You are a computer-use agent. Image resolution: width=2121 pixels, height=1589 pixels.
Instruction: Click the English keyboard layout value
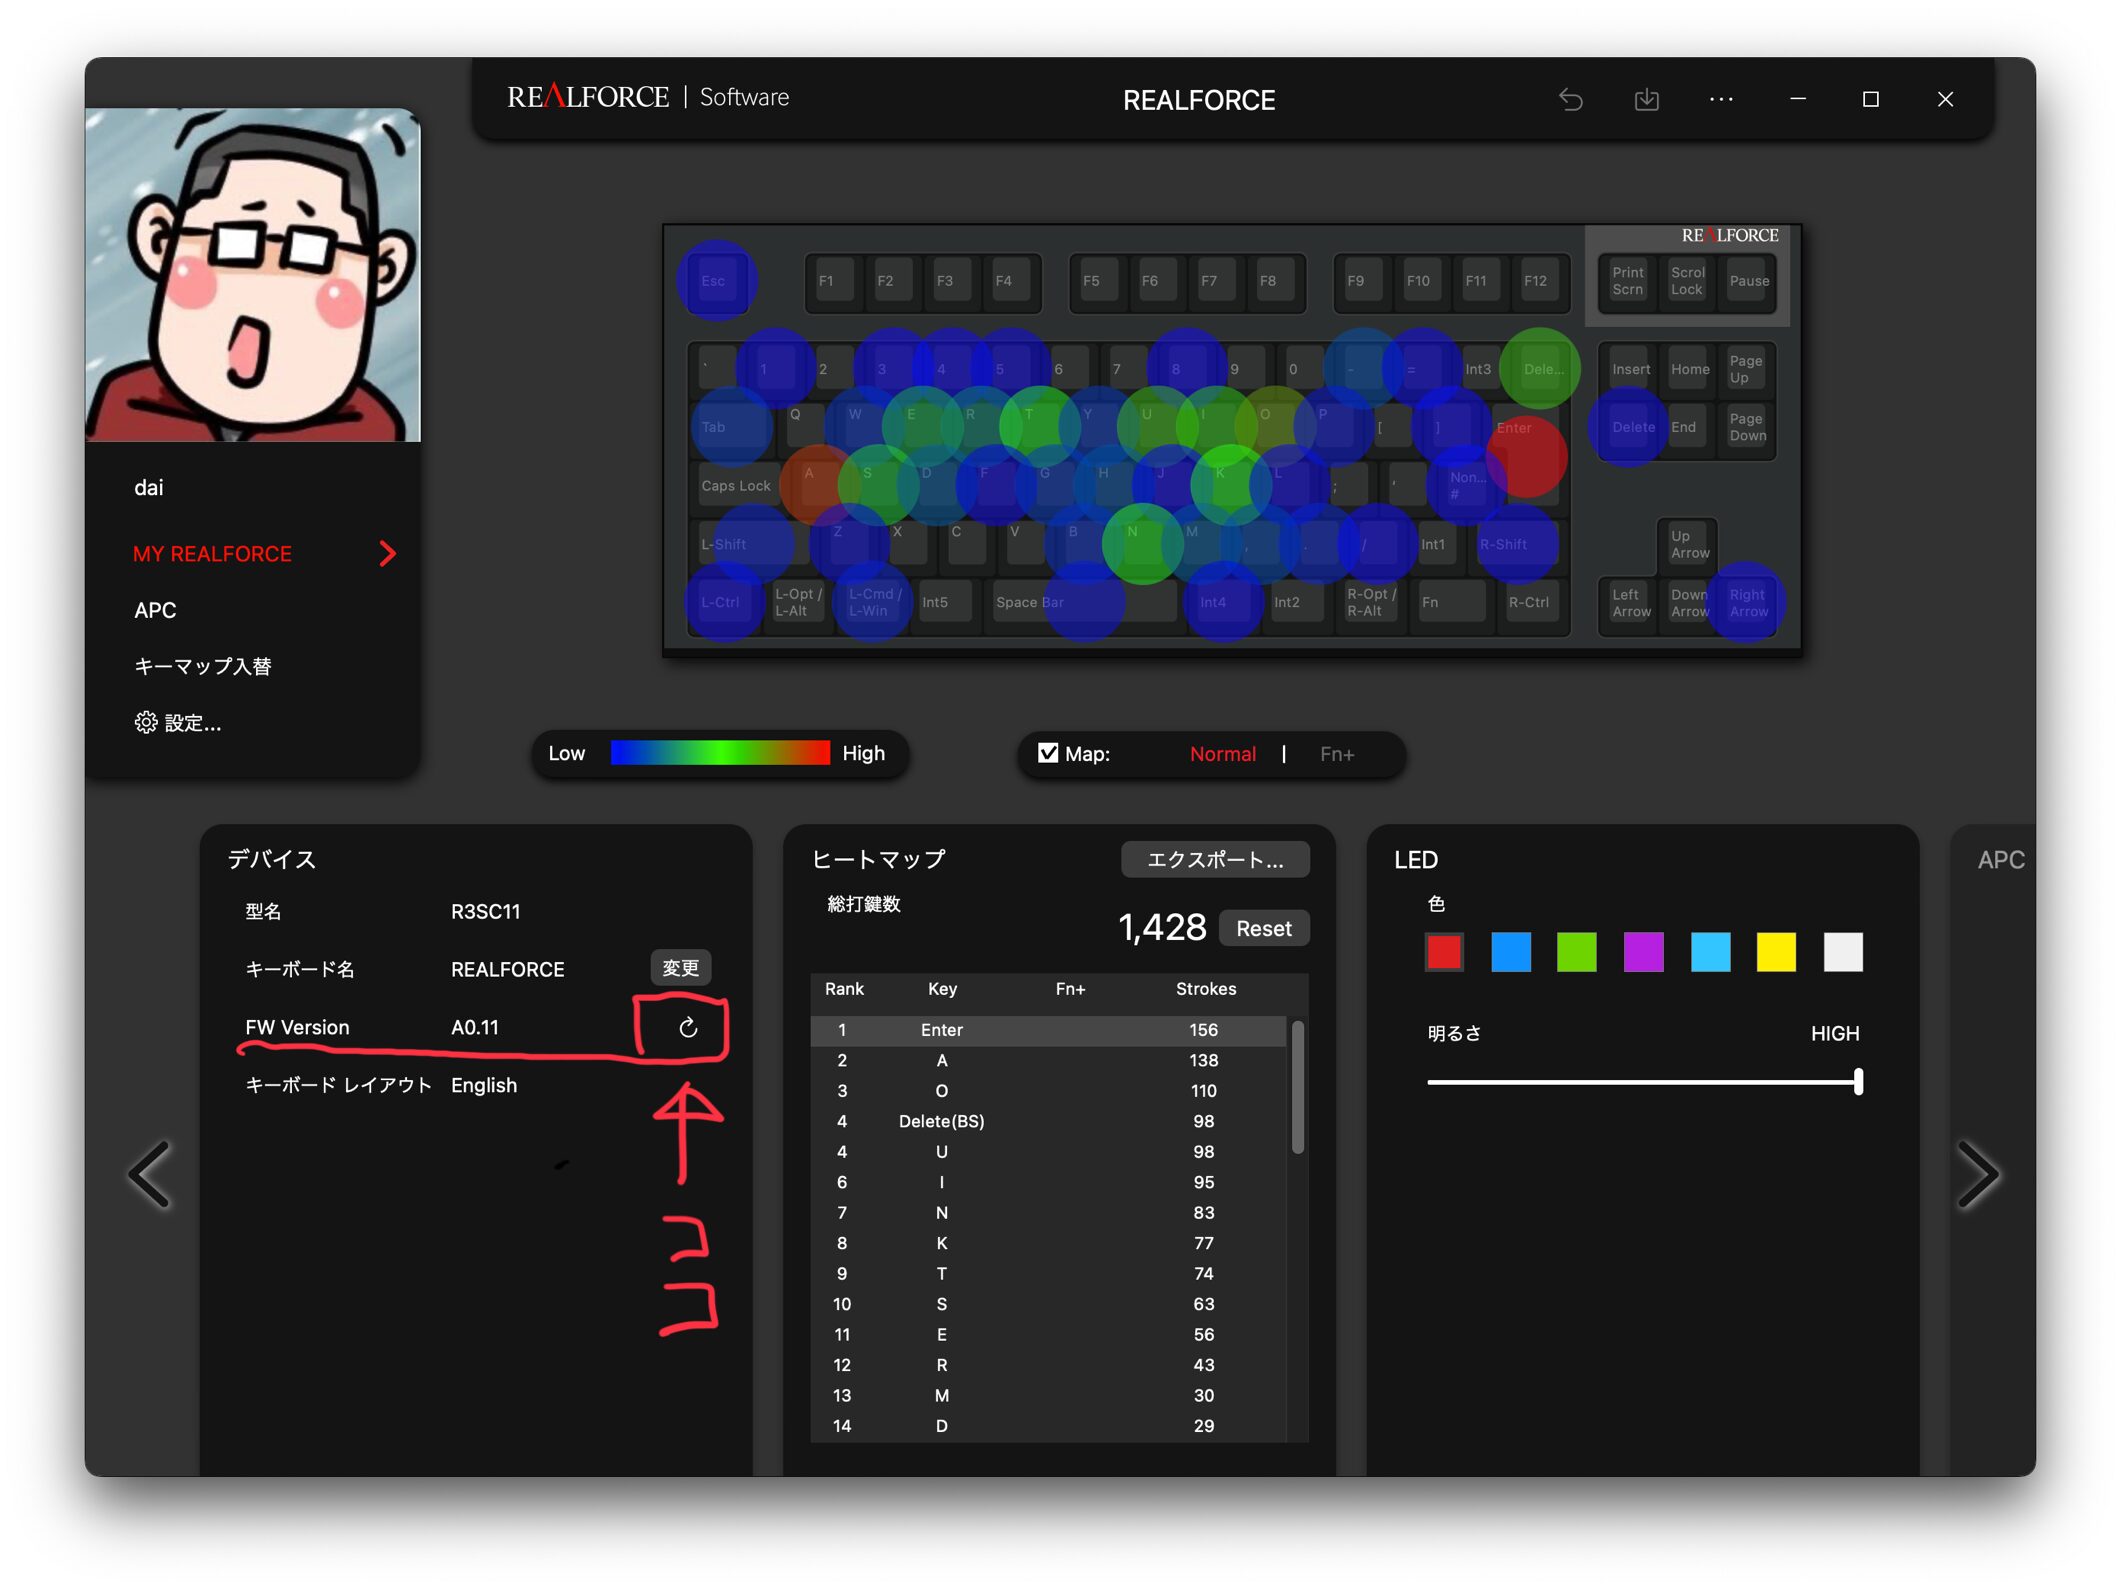click(x=484, y=1085)
